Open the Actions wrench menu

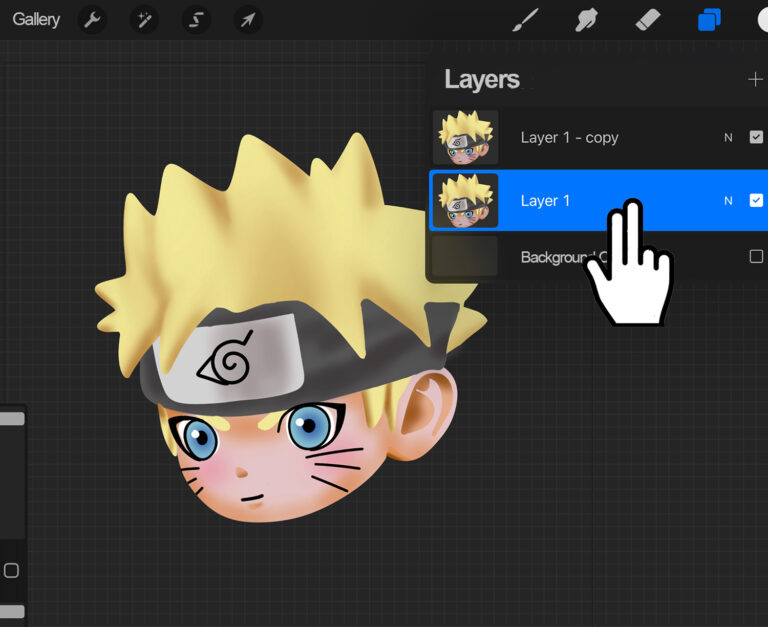[x=92, y=20]
